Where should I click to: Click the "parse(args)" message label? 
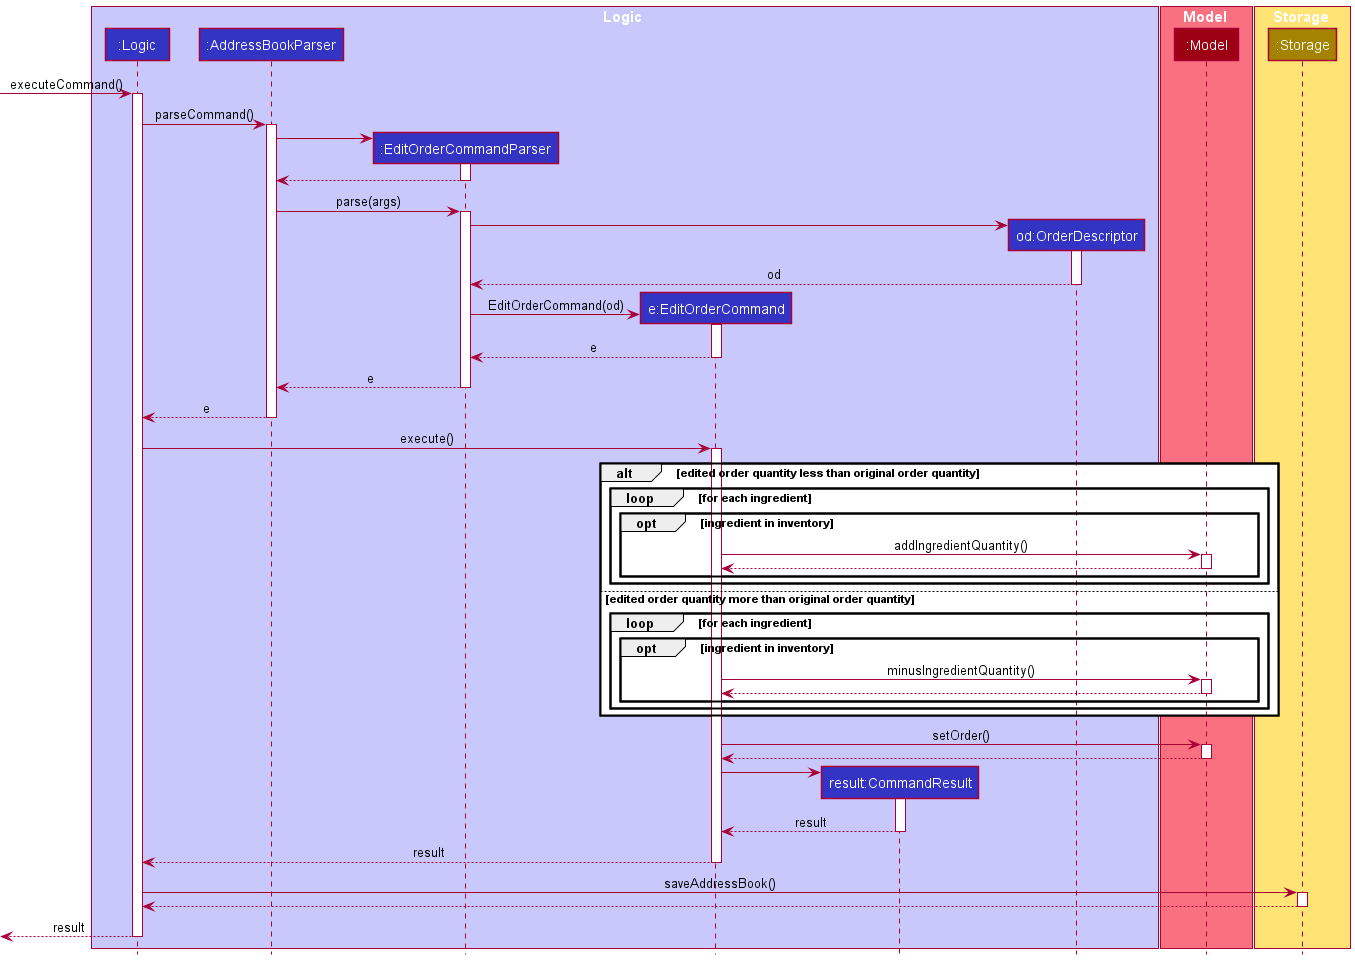tap(369, 201)
